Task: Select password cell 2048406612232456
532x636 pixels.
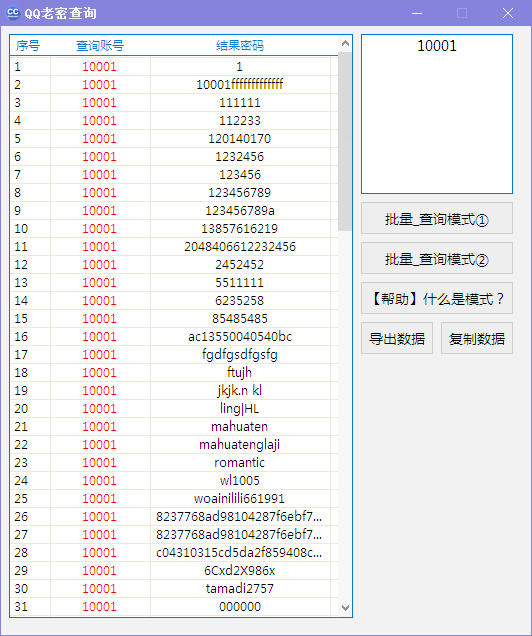Action: click(240, 247)
